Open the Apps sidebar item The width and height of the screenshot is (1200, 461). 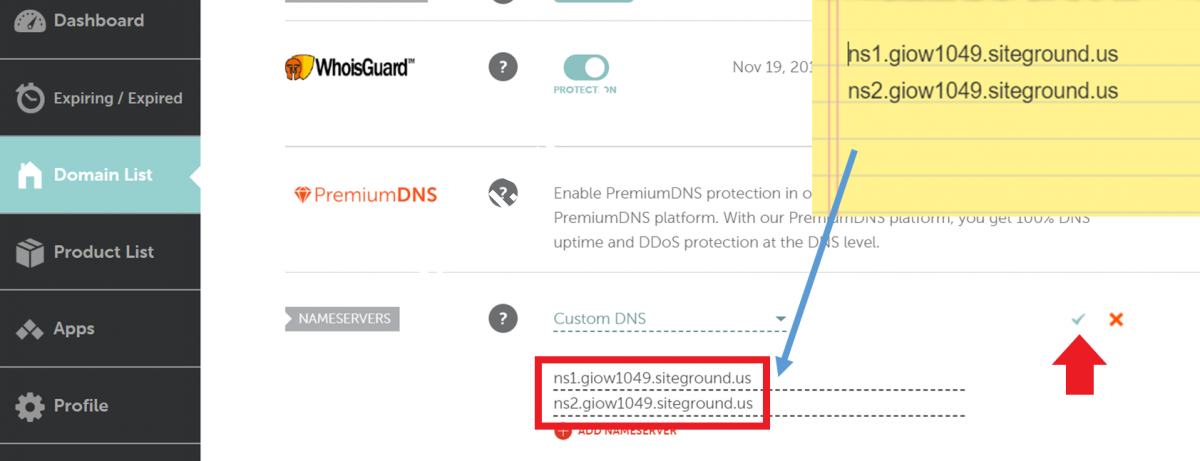coord(74,329)
